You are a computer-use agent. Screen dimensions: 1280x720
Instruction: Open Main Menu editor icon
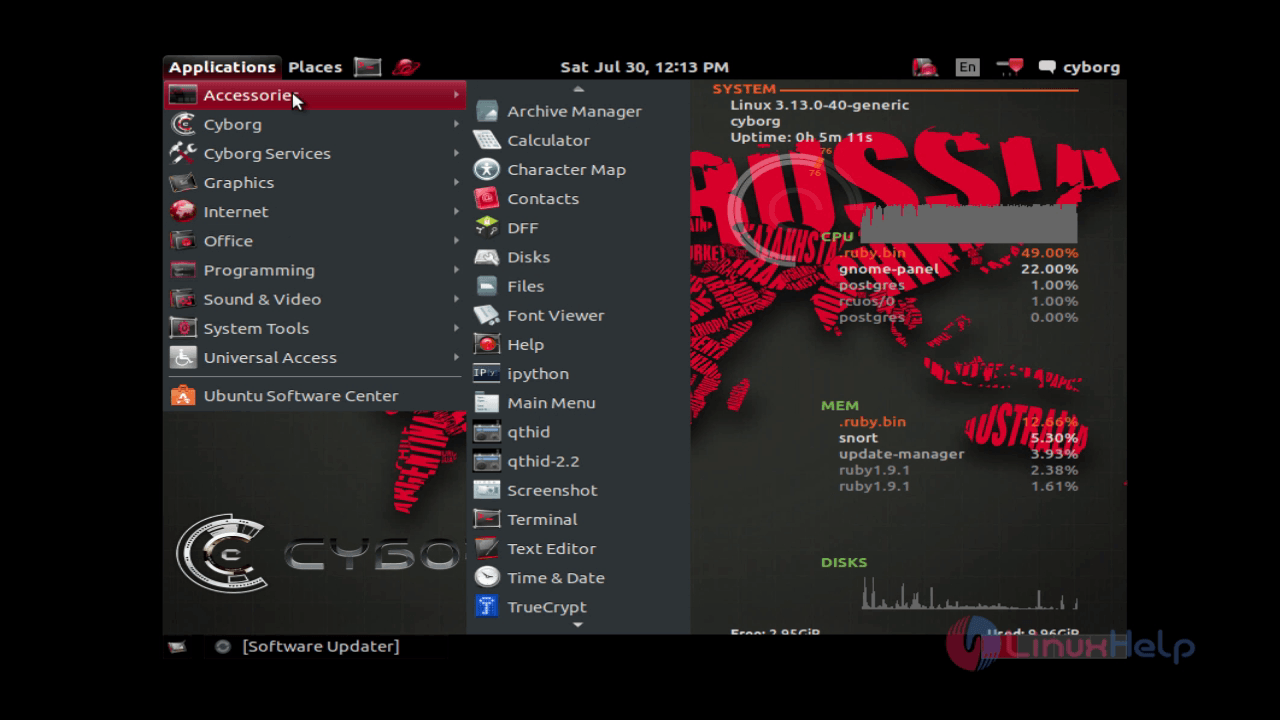point(486,402)
